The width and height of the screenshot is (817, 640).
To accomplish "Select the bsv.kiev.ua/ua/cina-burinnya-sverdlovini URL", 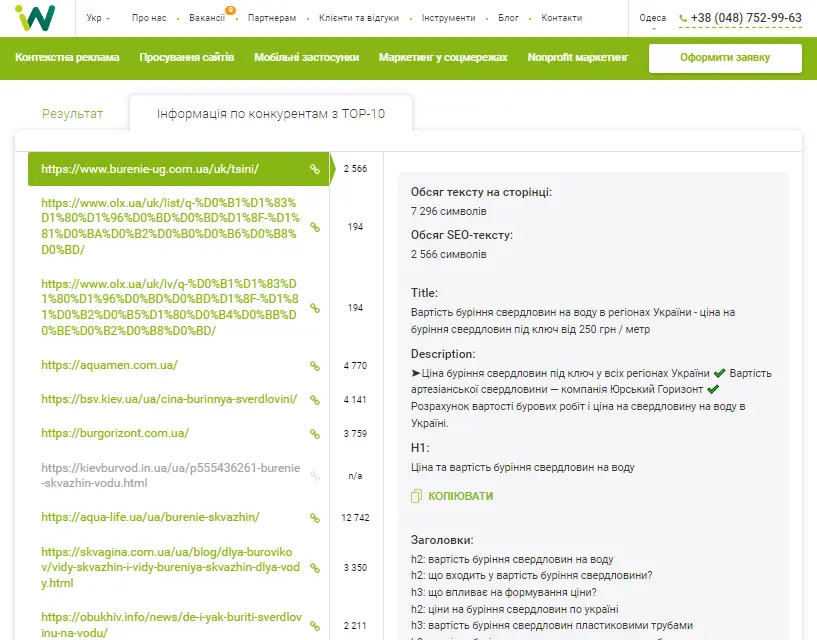I will (169, 399).
